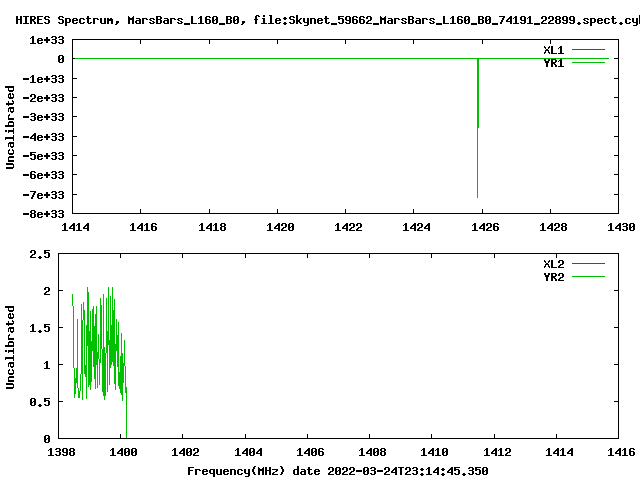Click the 1404 x-axis tick label
The image size is (640, 480).
pos(248,452)
